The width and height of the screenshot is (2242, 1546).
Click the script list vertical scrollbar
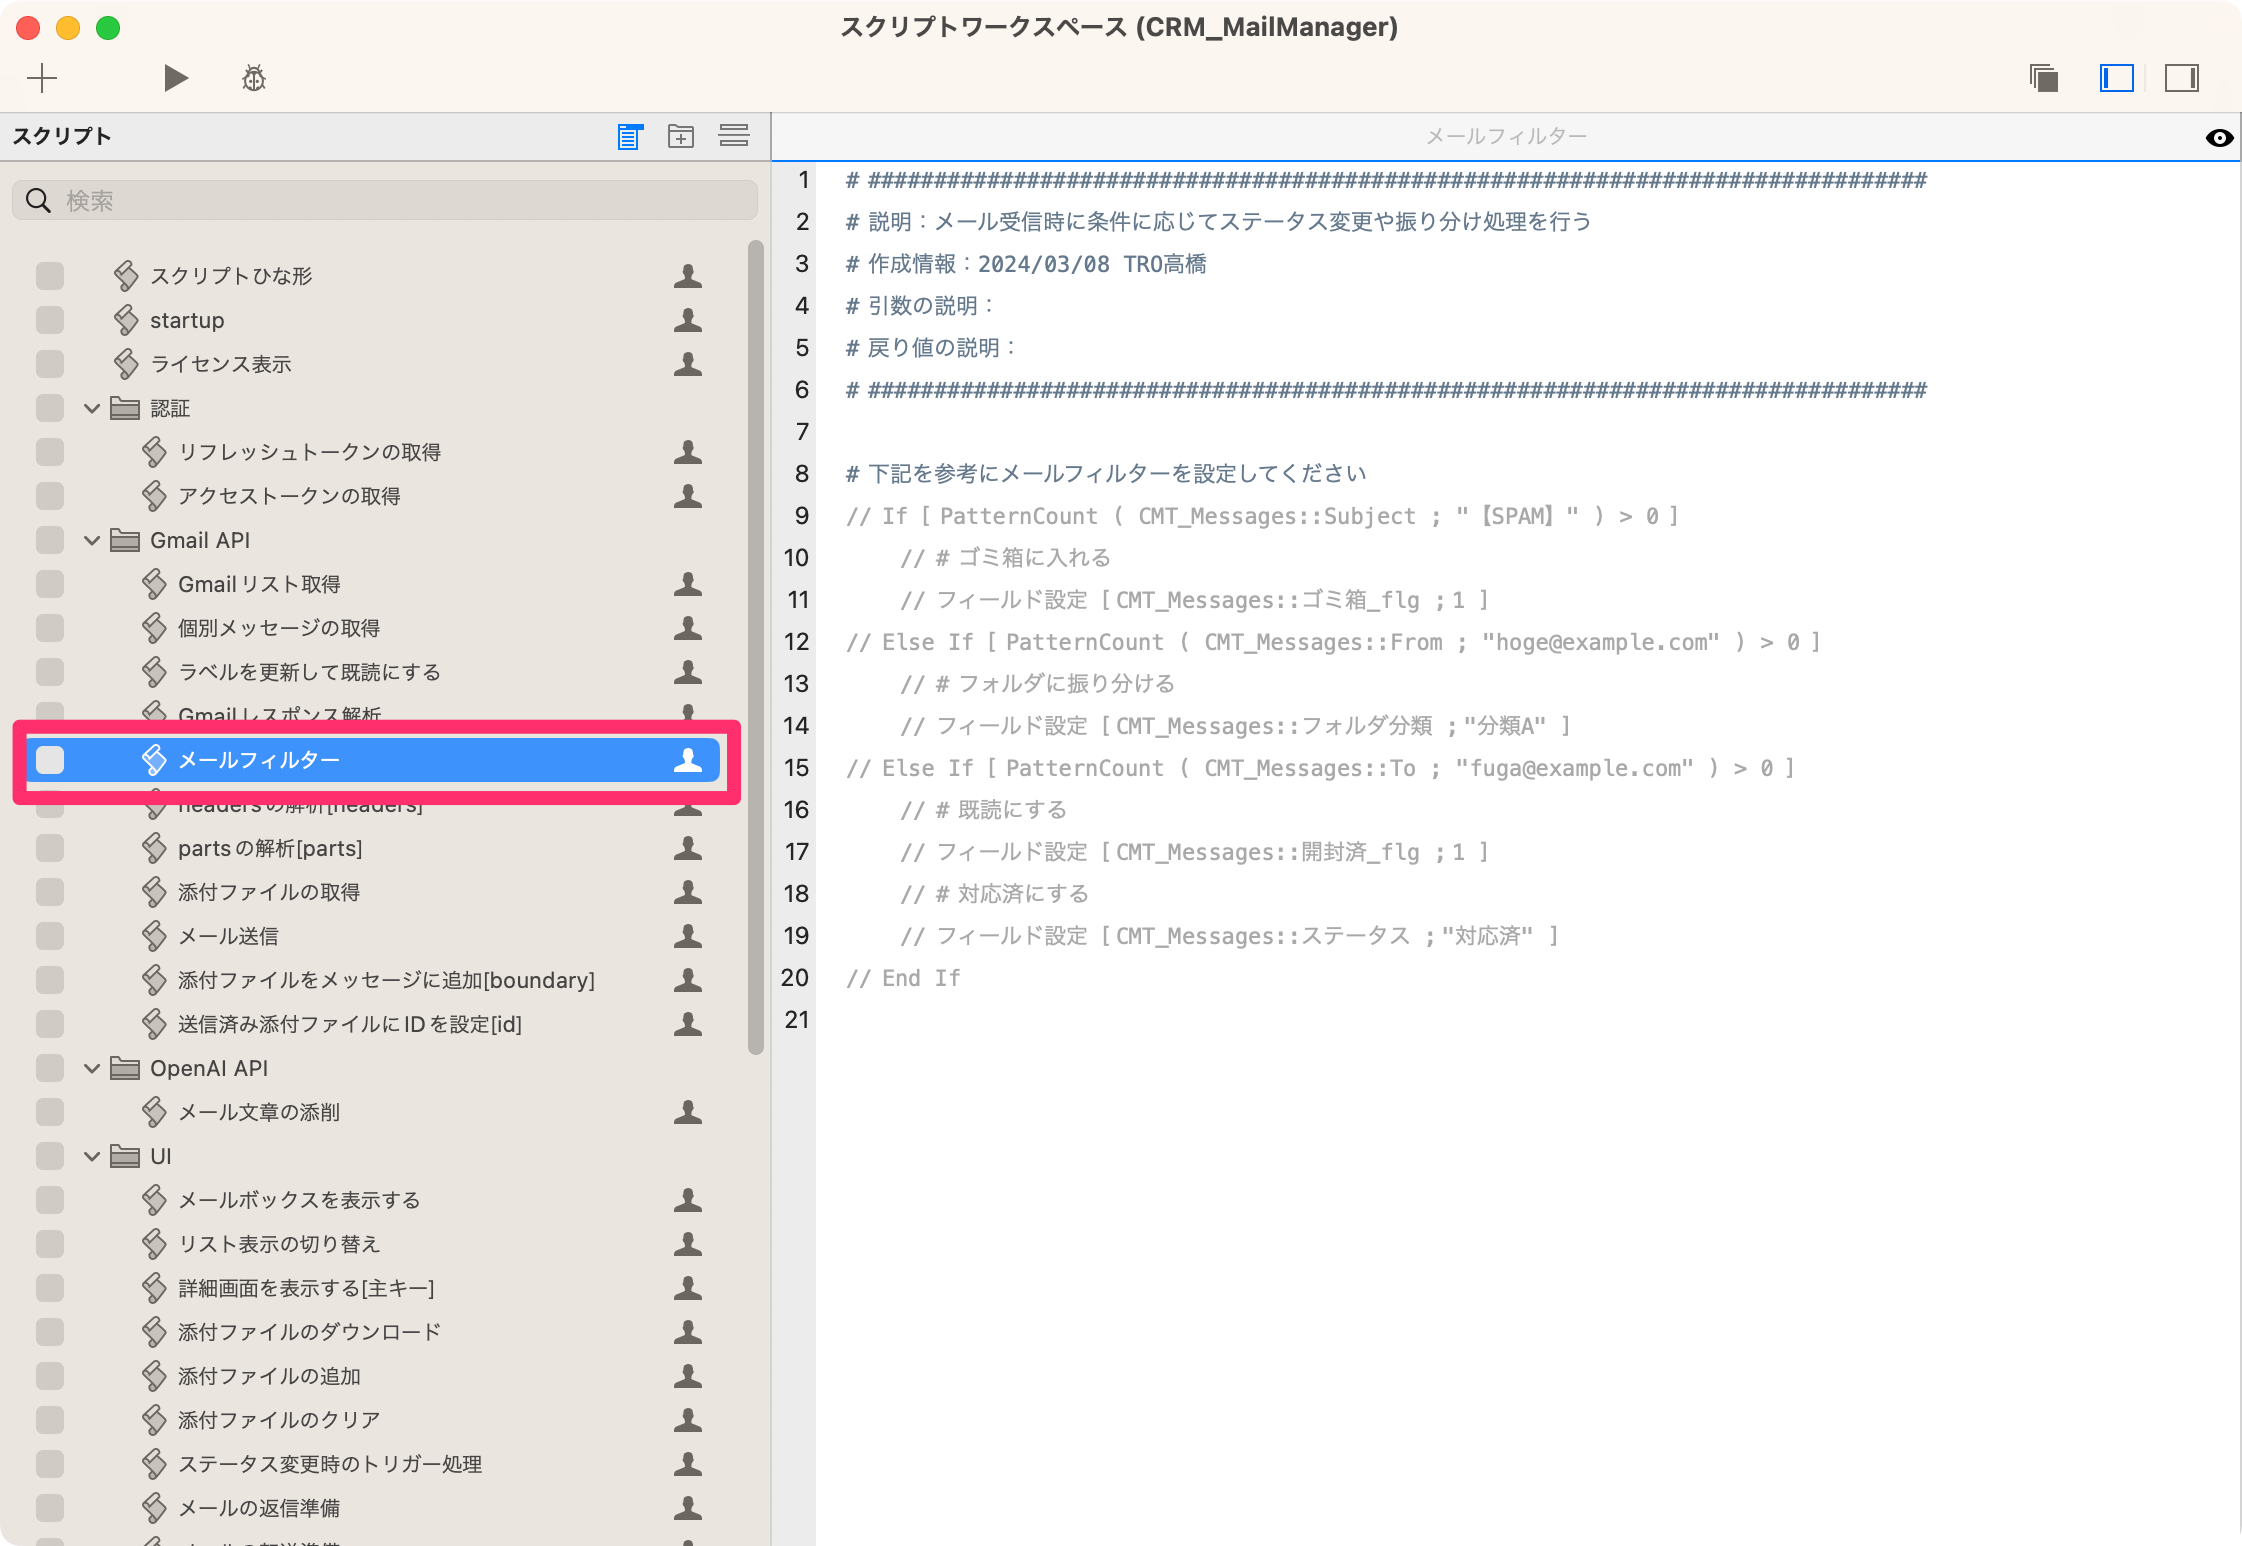[756, 648]
